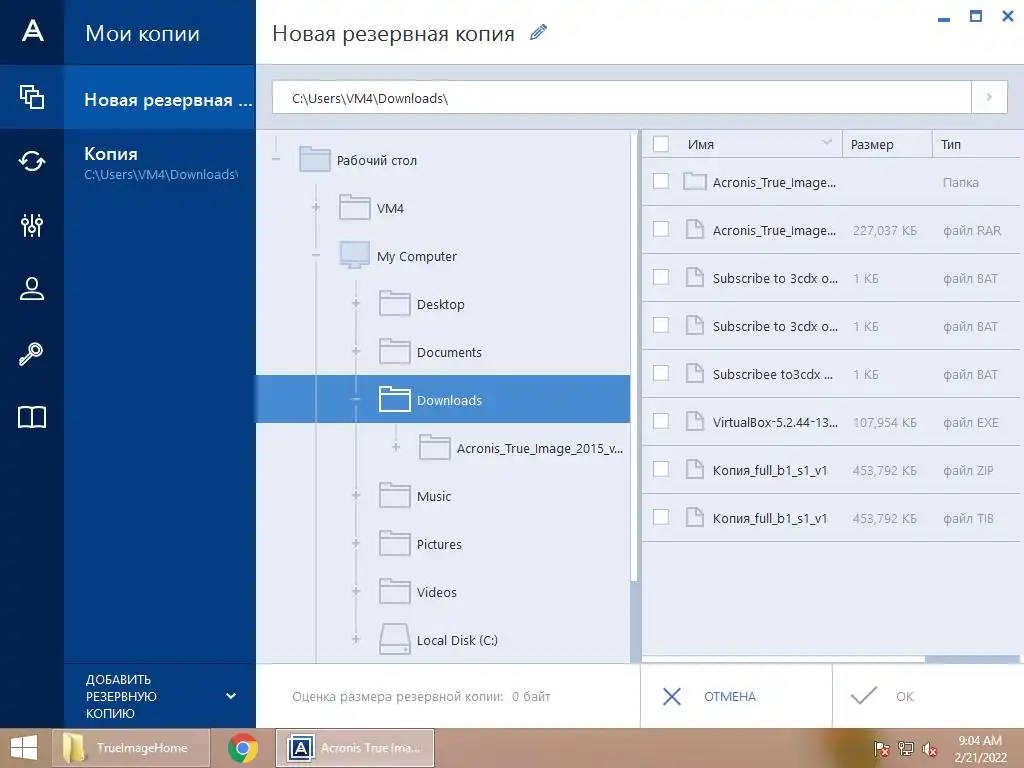Viewport: 1024px width, 768px height.
Task: Click the Action Center flag tray icon
Action: 882,749
